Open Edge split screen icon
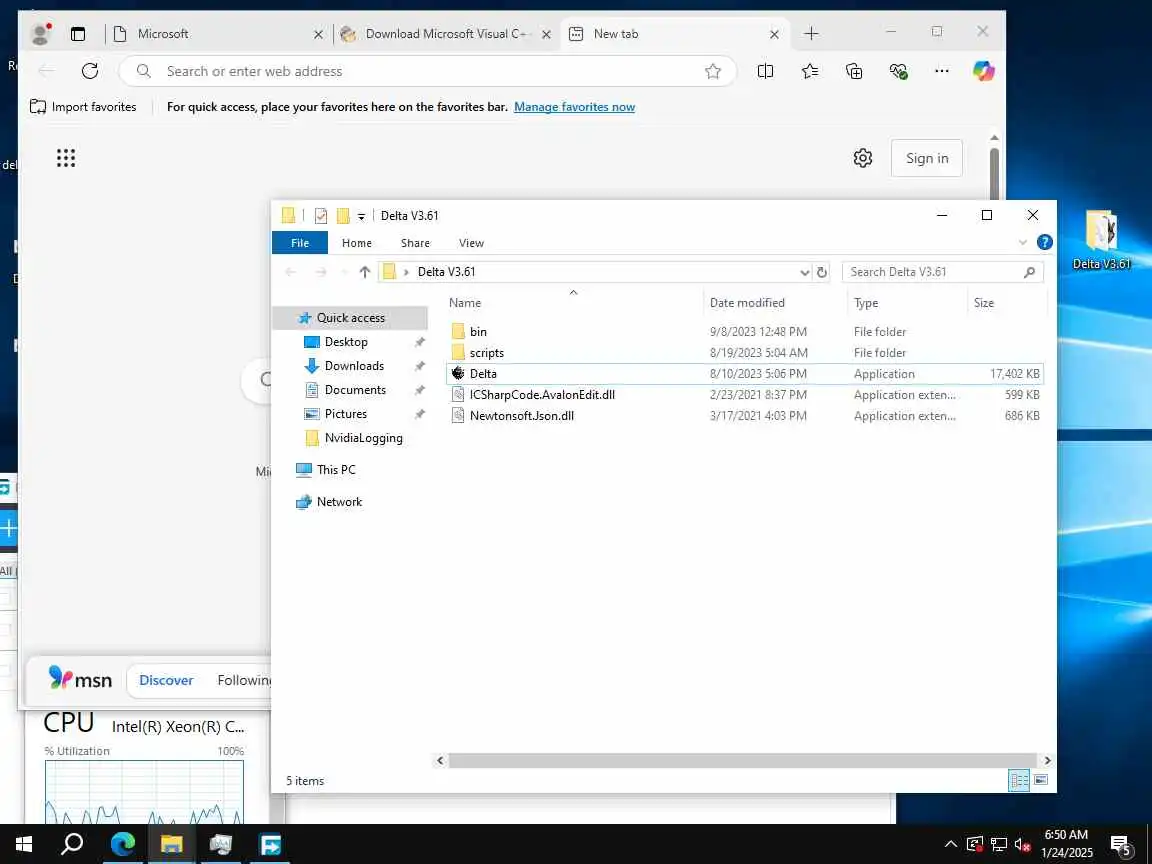The image size is (1152, 864). (765, 71)
